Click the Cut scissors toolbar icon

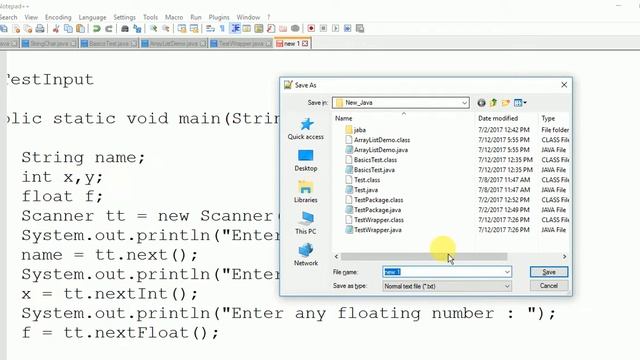click(x=56, y=29)
